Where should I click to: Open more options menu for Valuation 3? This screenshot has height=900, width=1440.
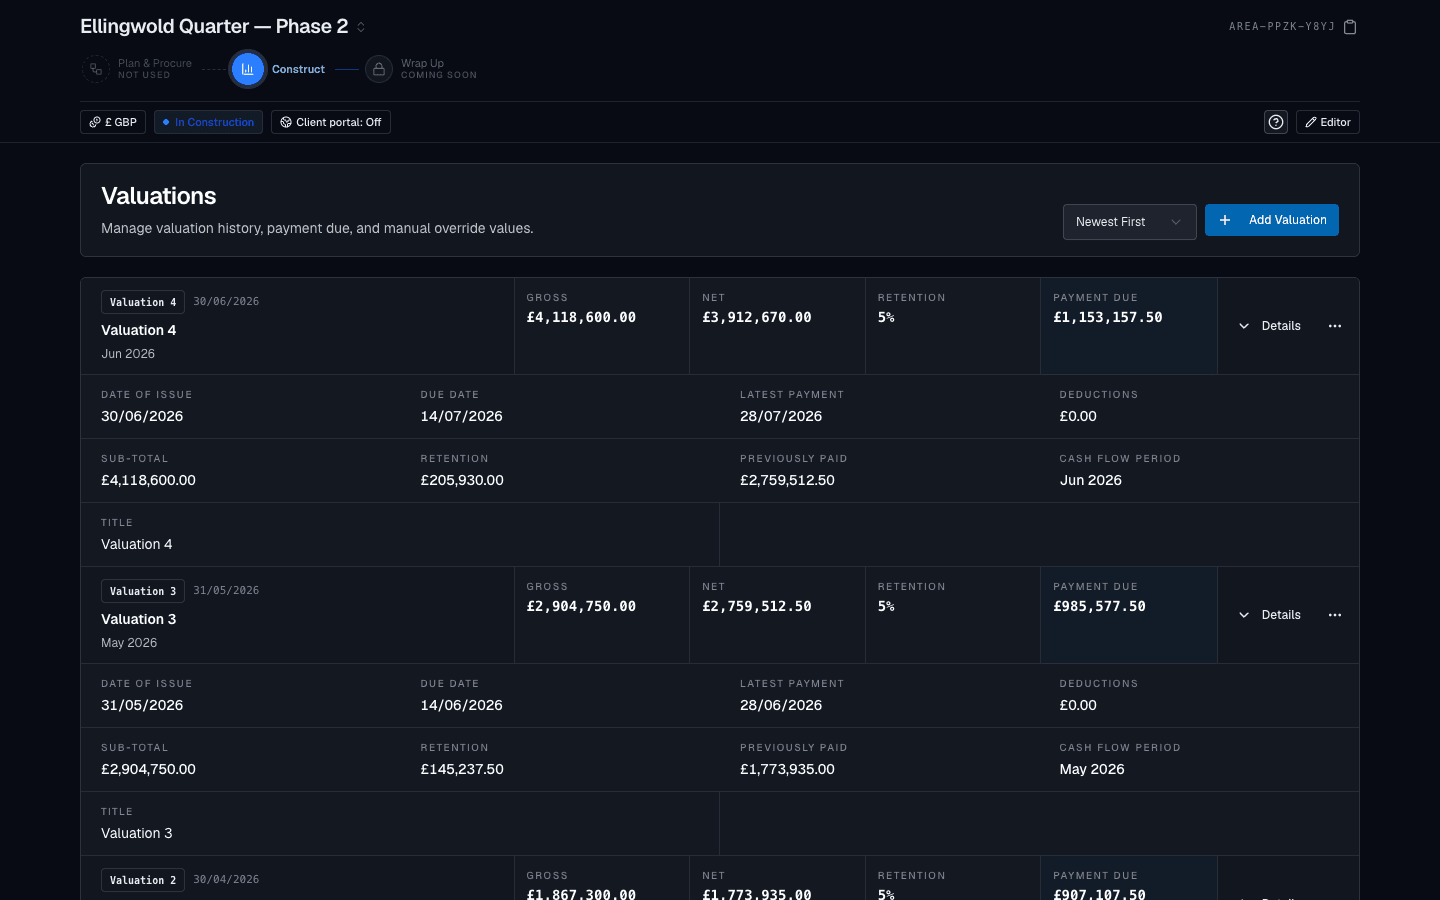1335,615
